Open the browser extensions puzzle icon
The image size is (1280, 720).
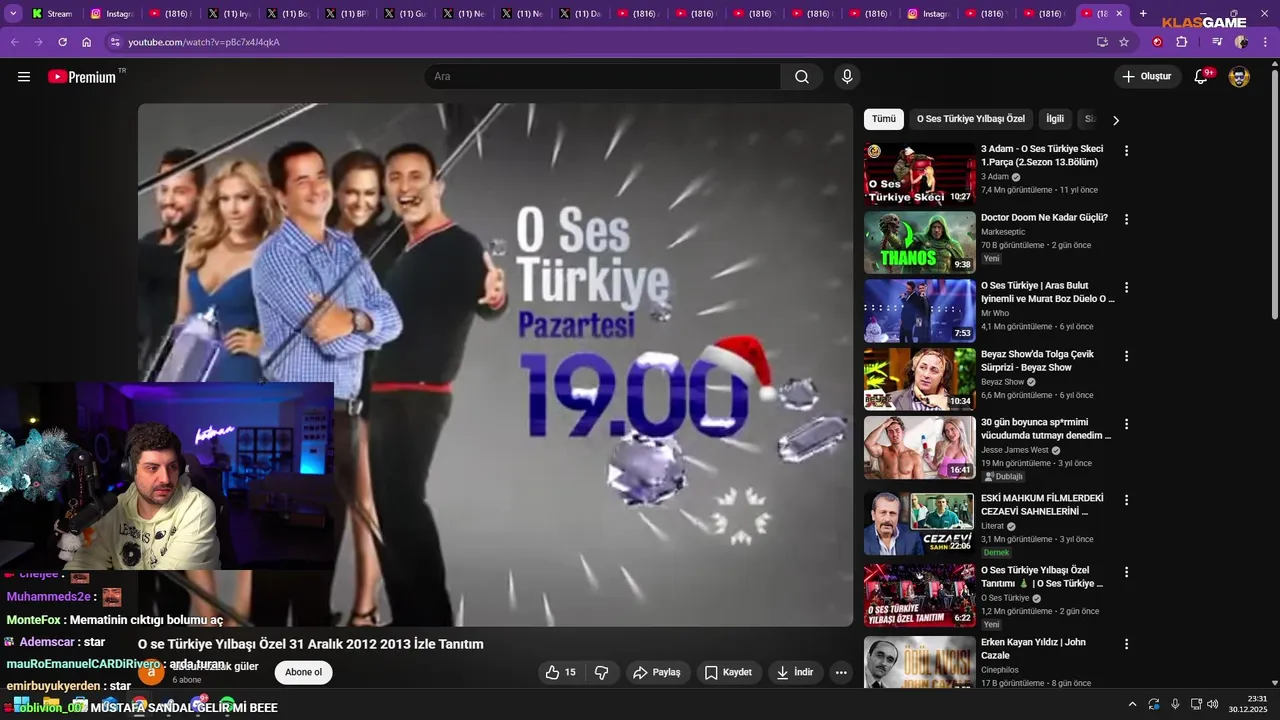pos(1181,42)
